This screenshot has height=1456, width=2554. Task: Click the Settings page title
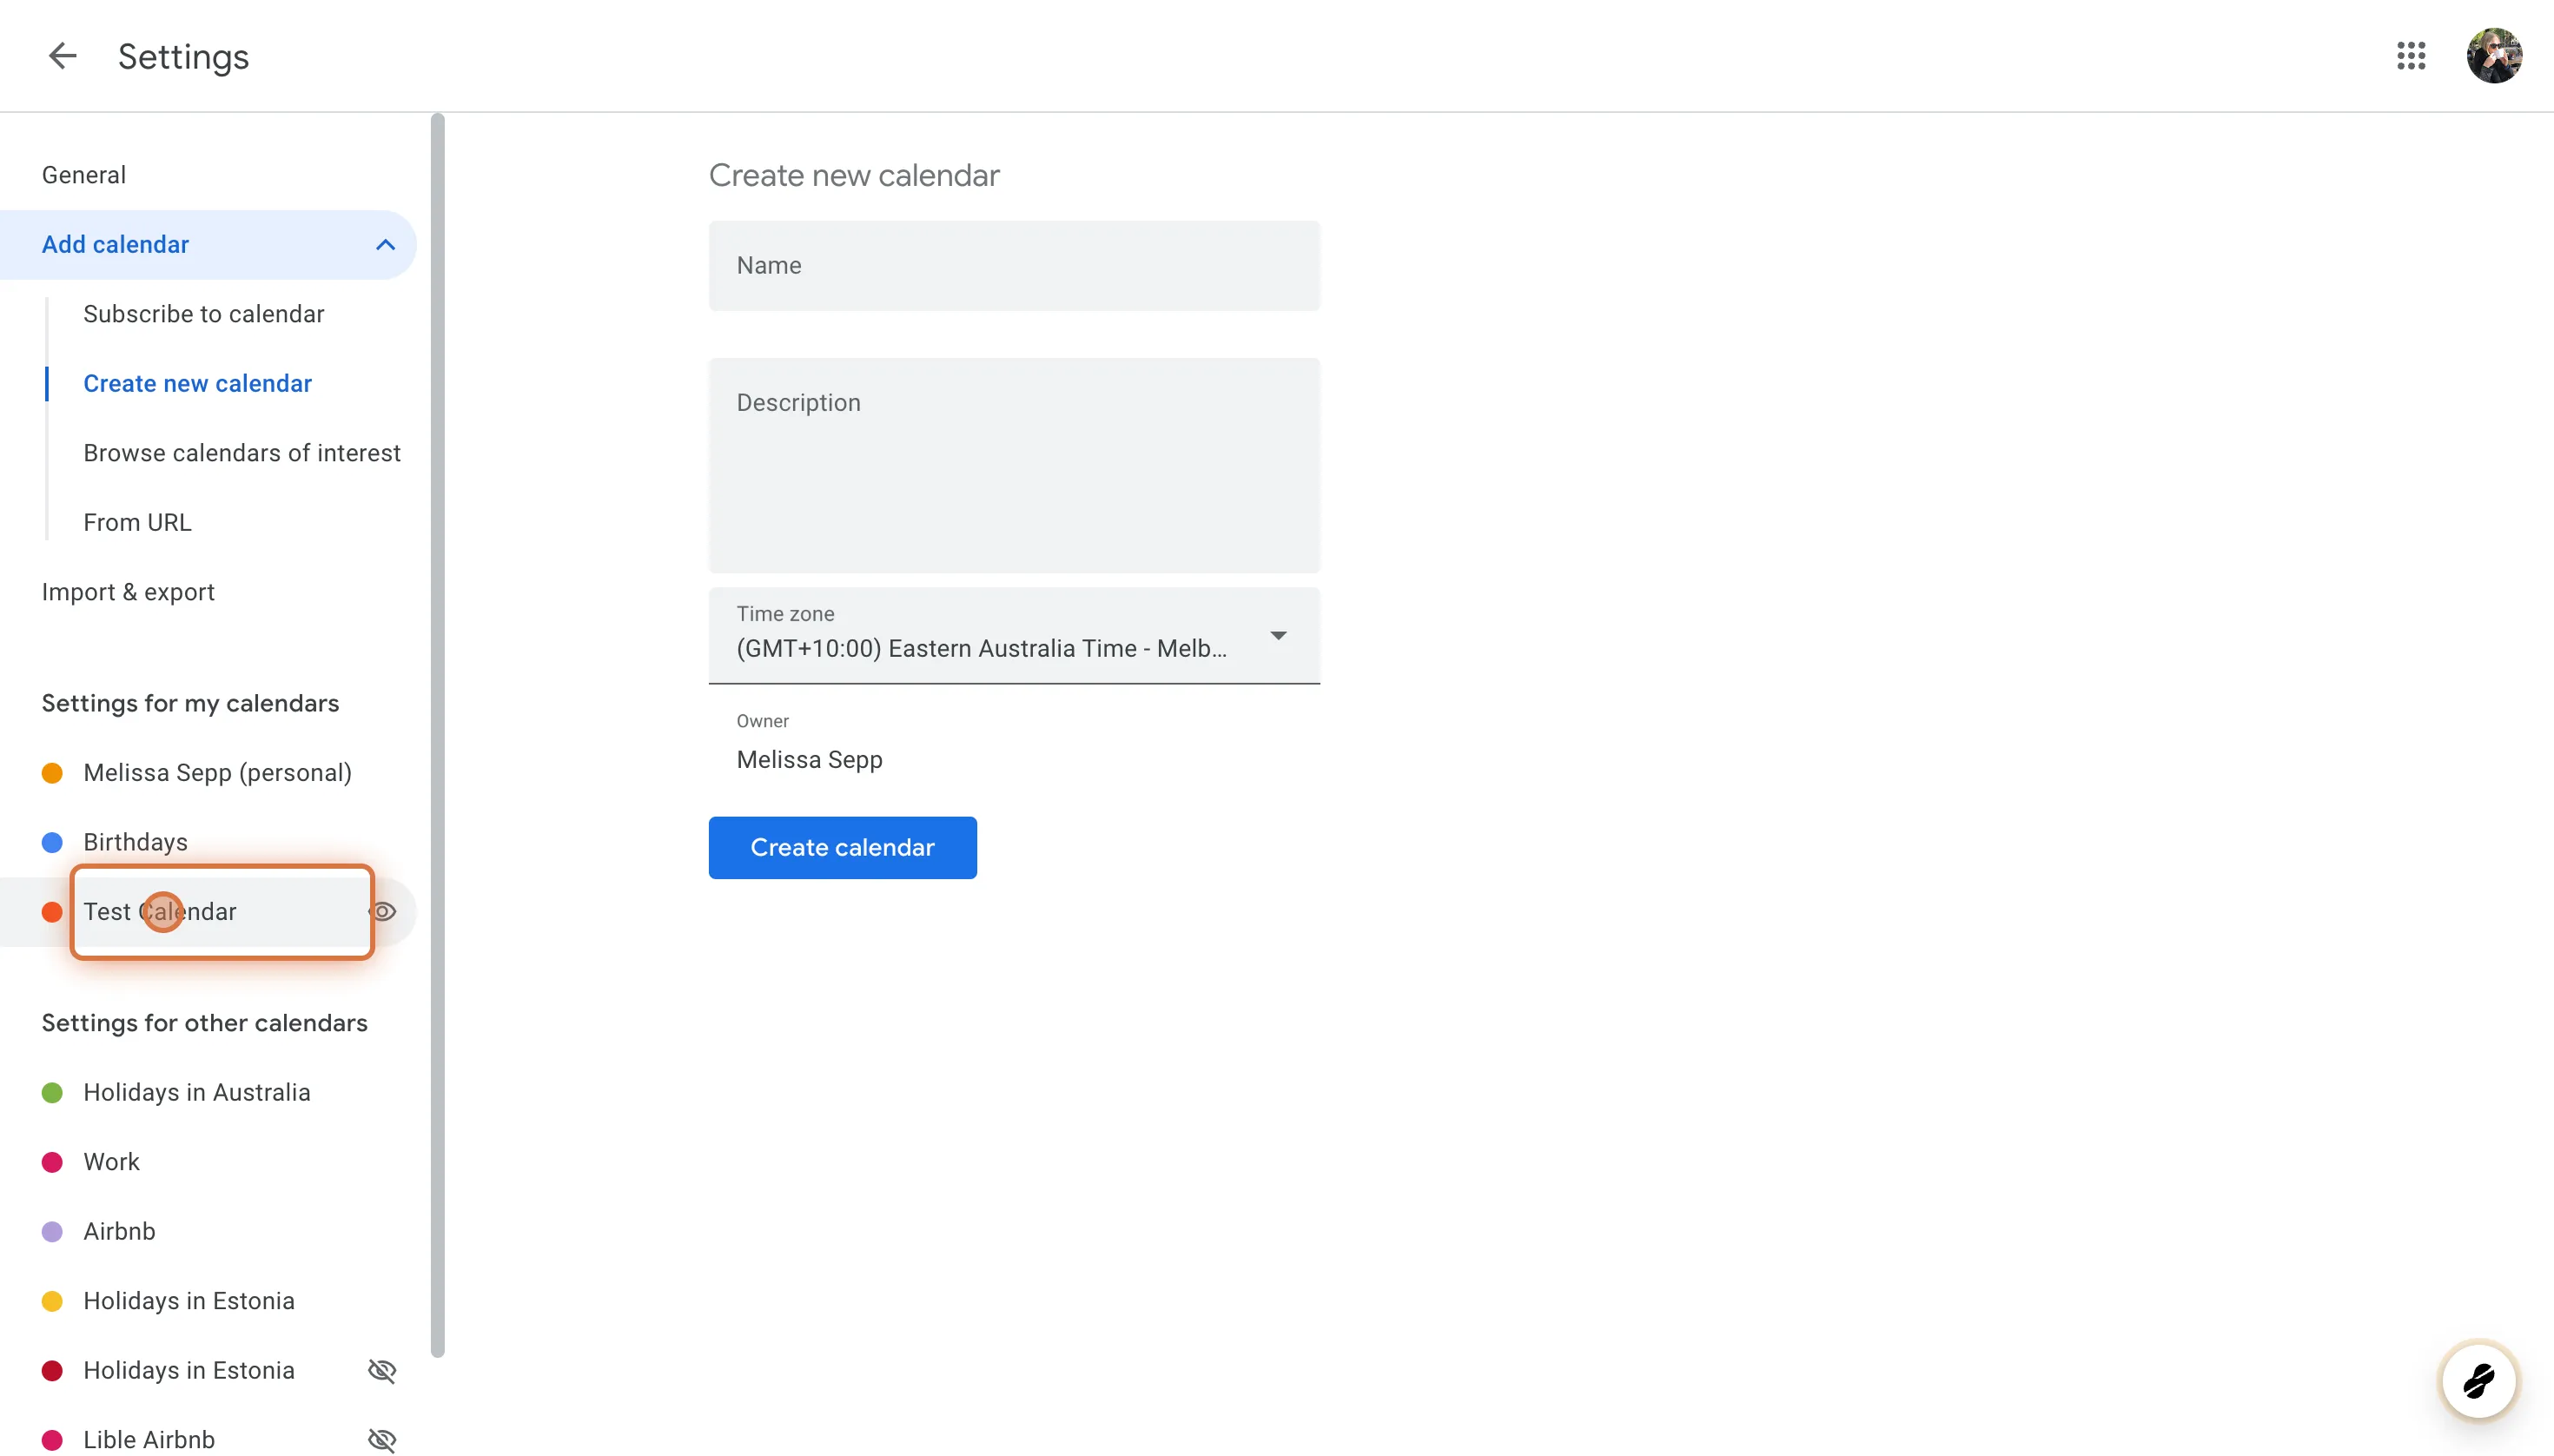click(x=184, y=57)
